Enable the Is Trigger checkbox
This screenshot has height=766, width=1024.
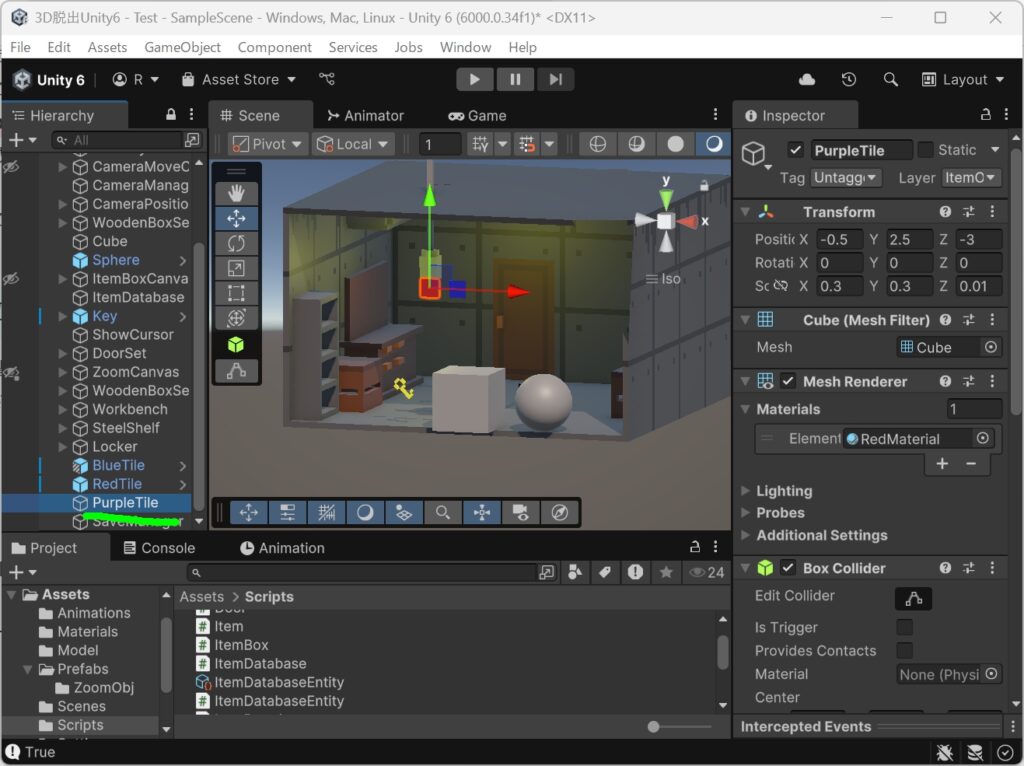[x=904, y=627]
